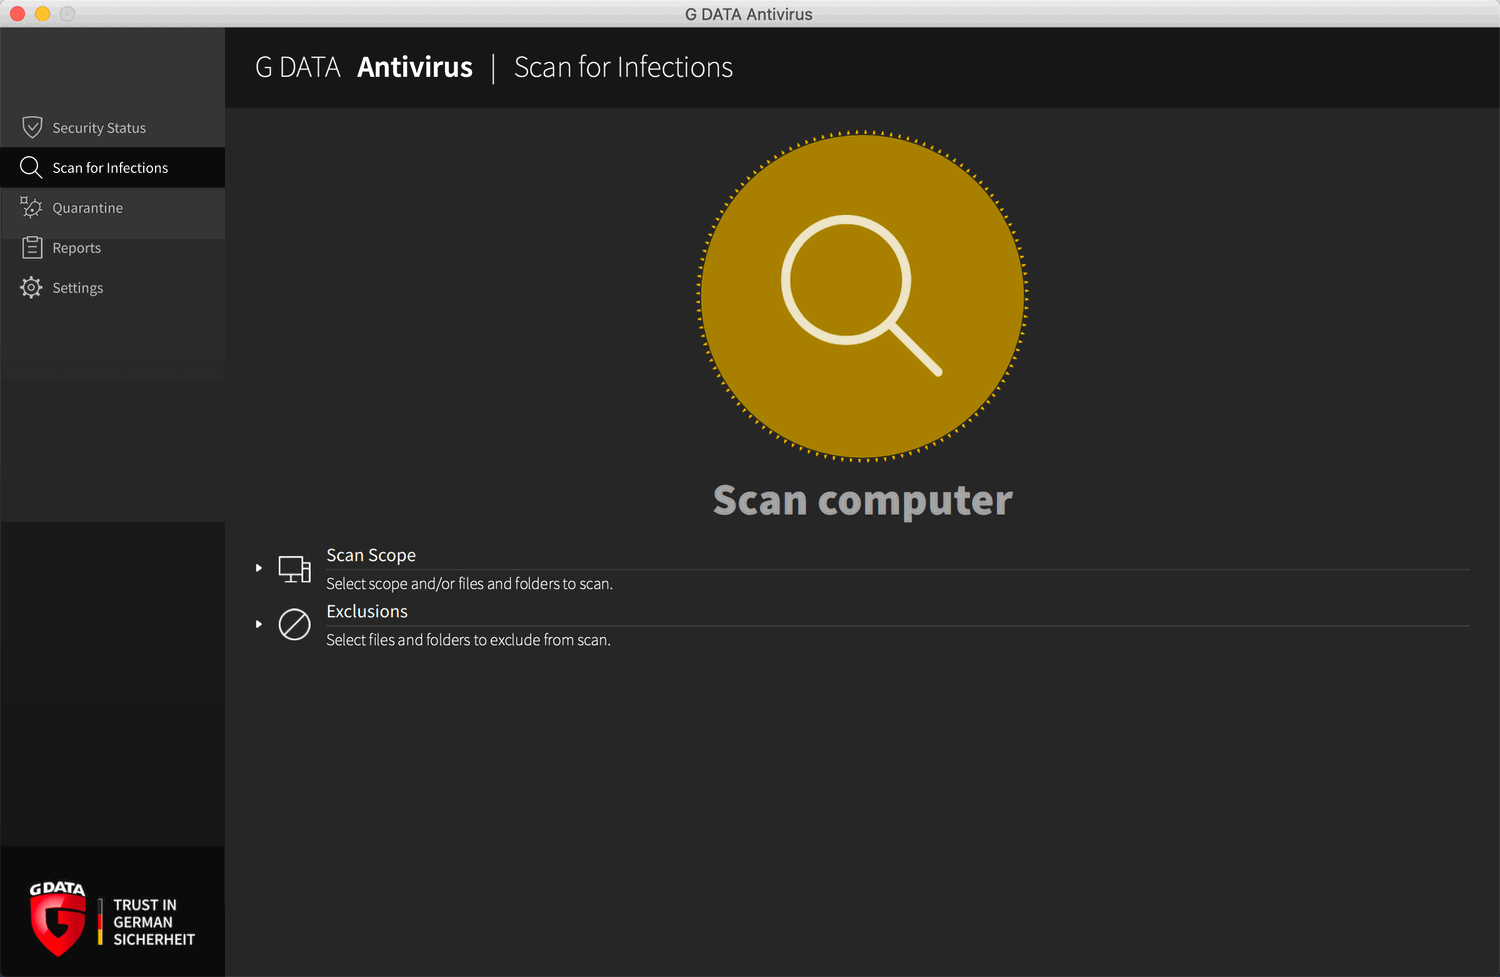
Task: Click the sidebar magnifier icon for Scan for Infections
Action: (31, 168)
